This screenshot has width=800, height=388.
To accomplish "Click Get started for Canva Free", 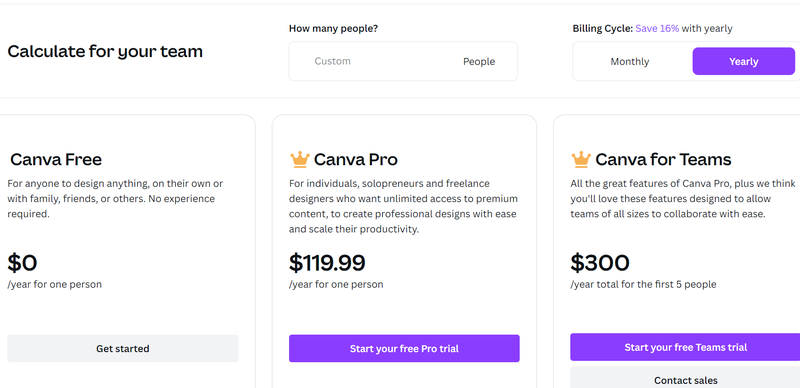I will (x=122, y=349).
